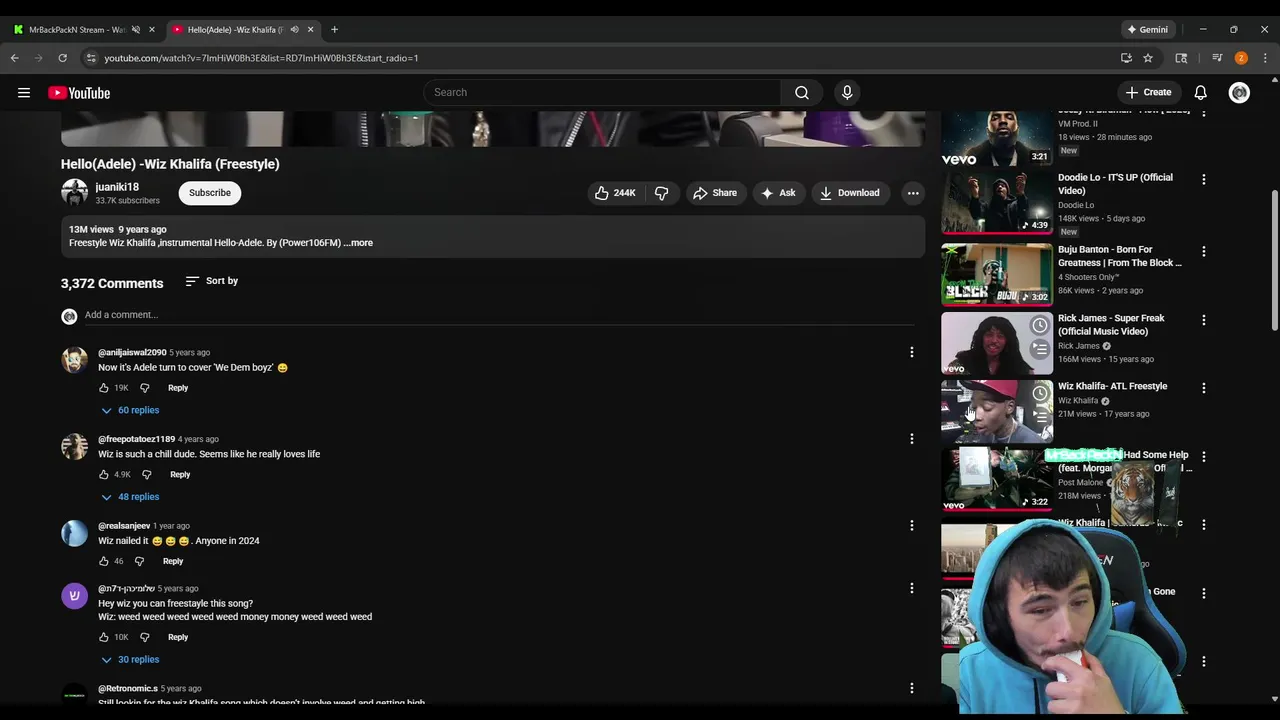Add ATL Freestyle to queue
Image resolution: width=1280 pixels, height=720 pixels.
click(1040, 416)
